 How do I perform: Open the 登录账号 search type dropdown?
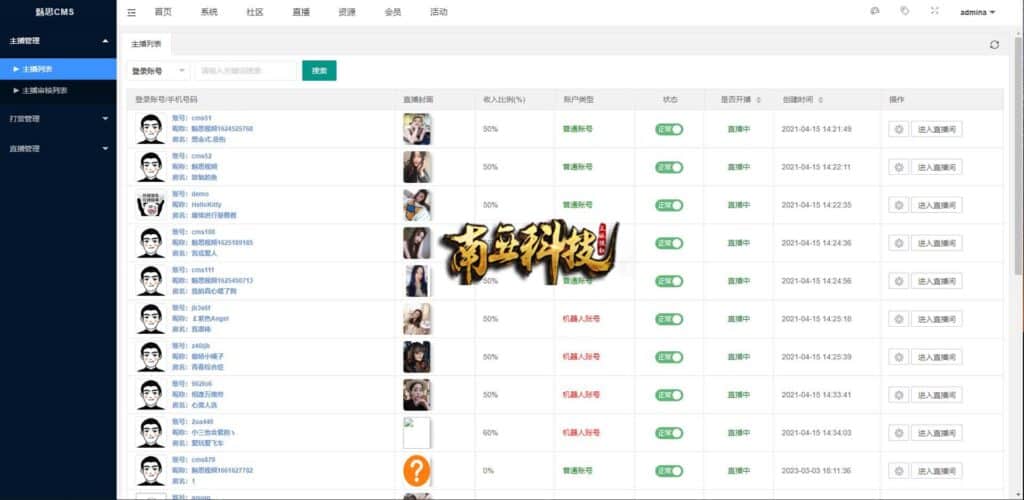pos(158,70)
